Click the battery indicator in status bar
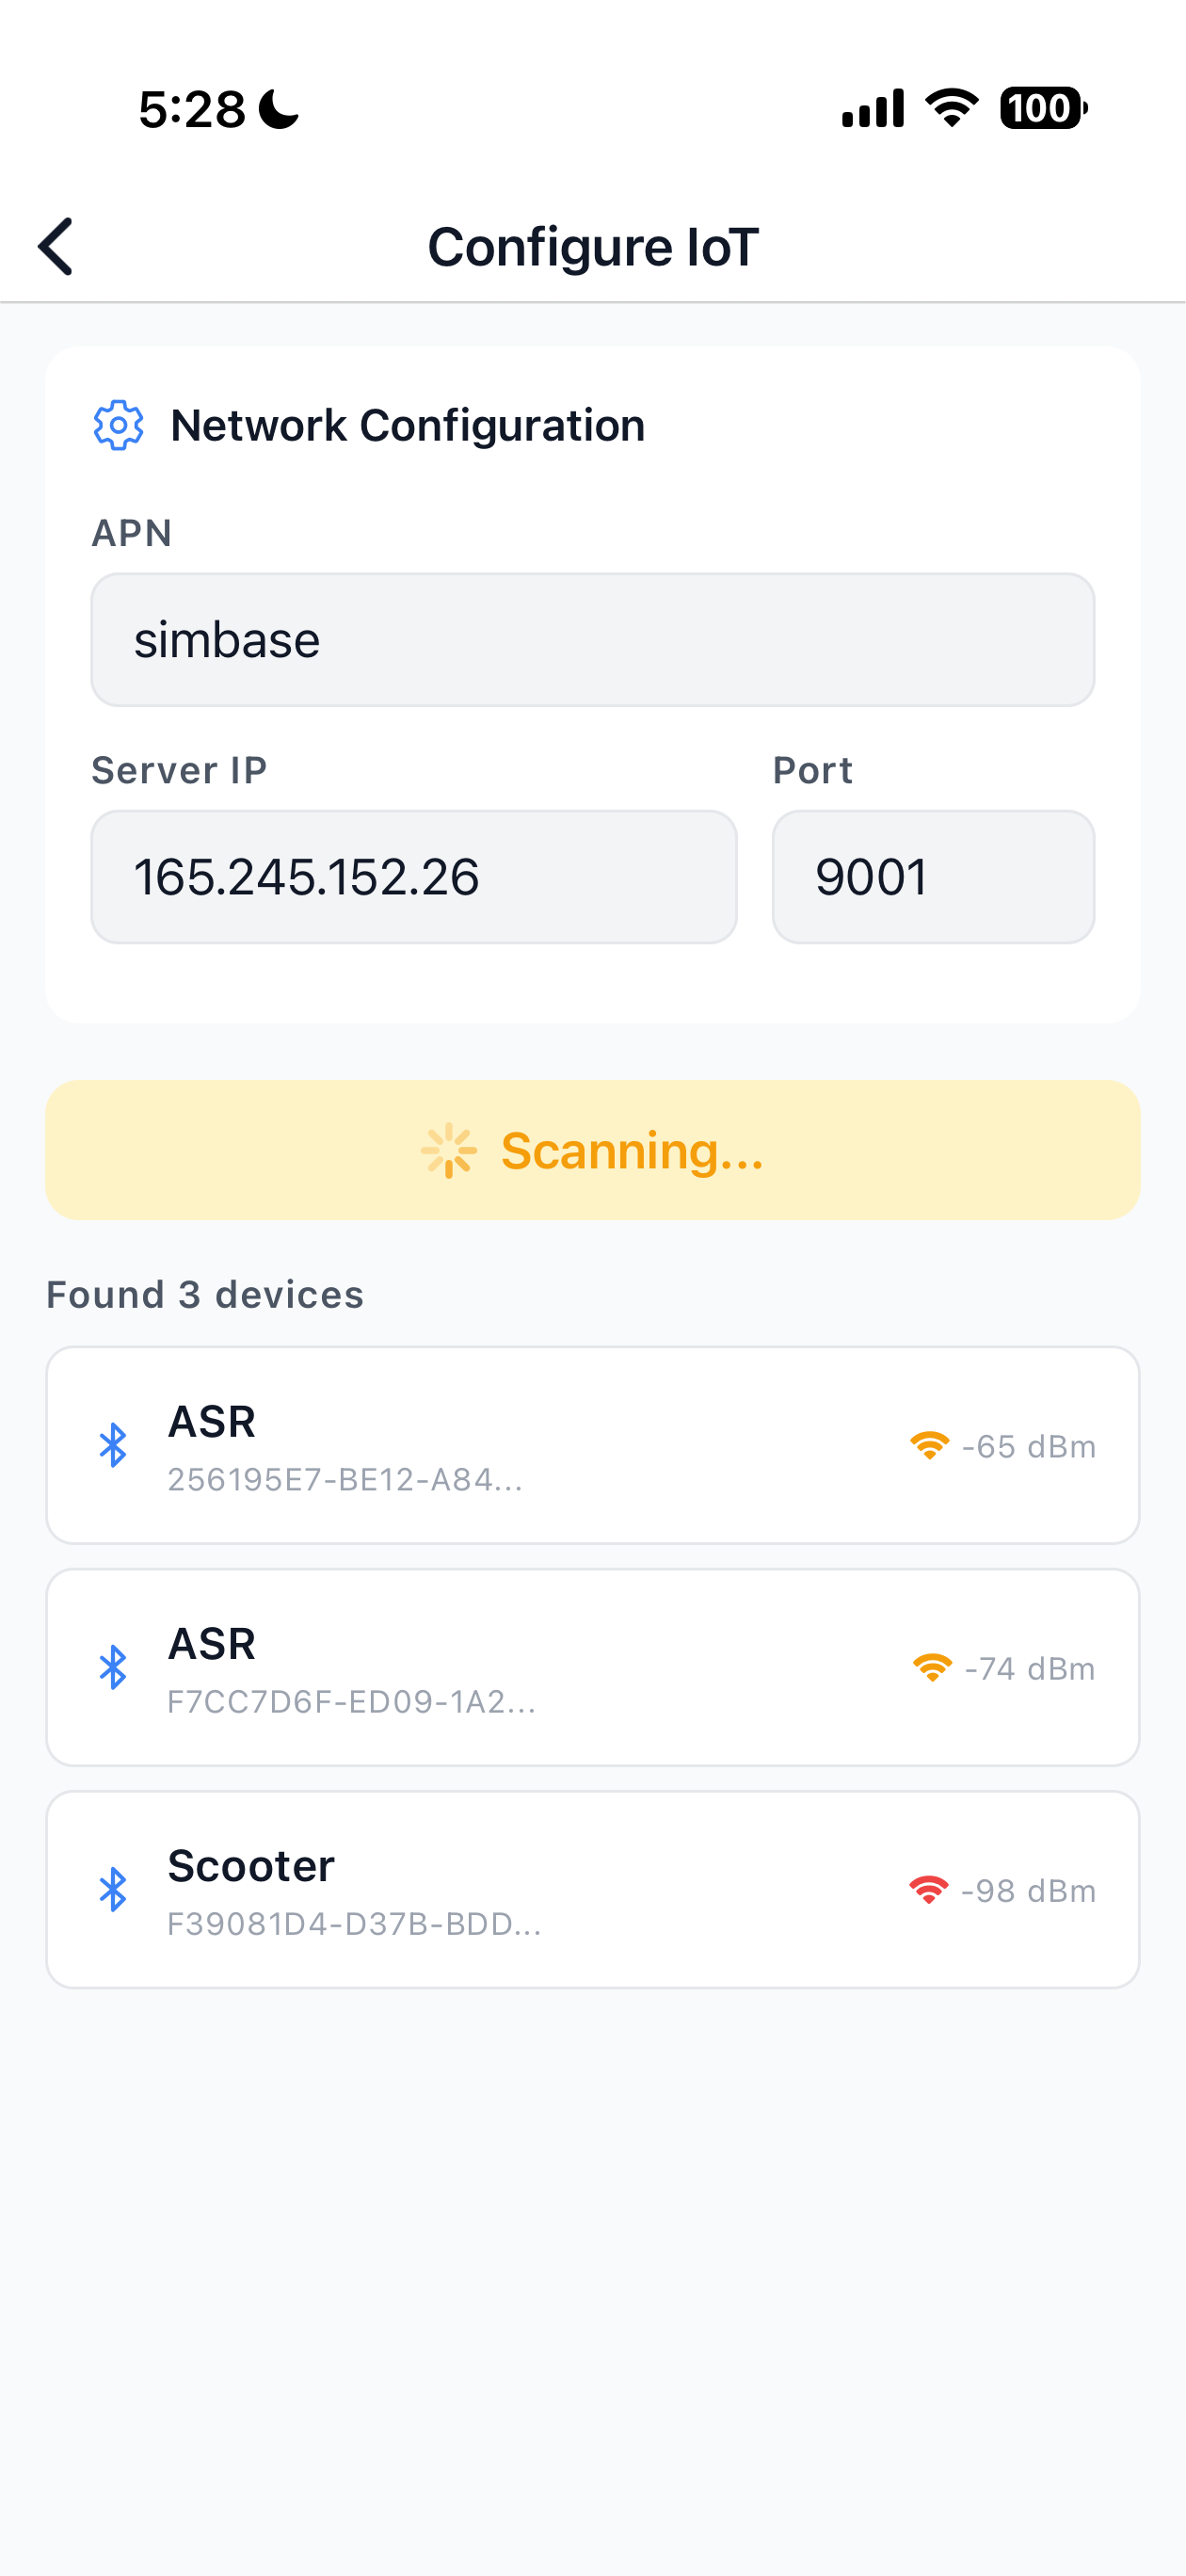 pos(1042,108)
